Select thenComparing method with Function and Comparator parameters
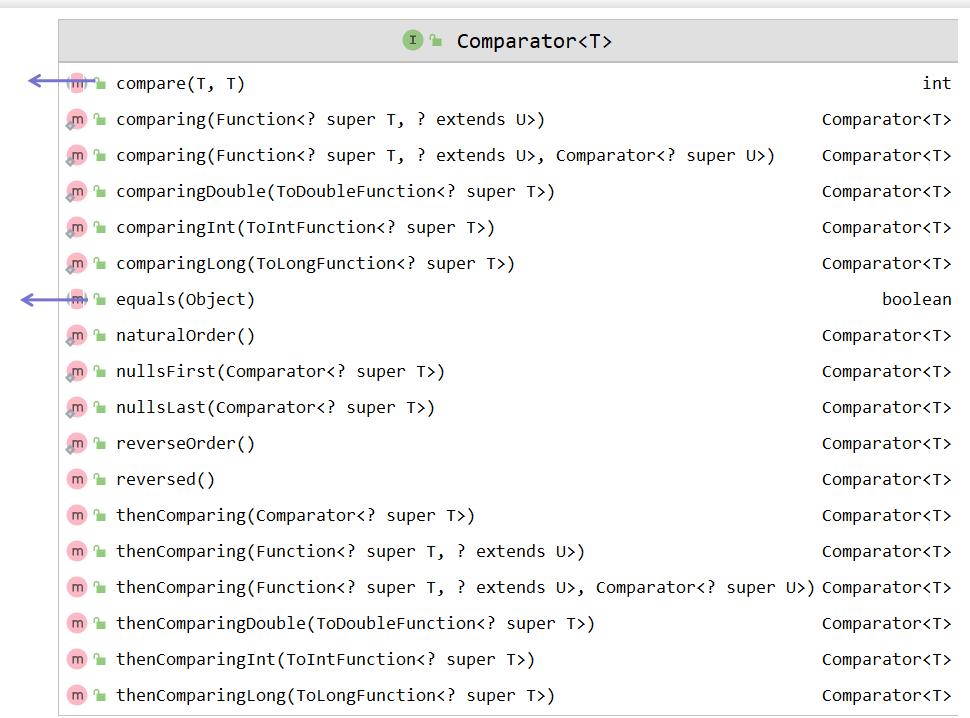The height and width of the screenshot is (718, 970). pos(465,588)
